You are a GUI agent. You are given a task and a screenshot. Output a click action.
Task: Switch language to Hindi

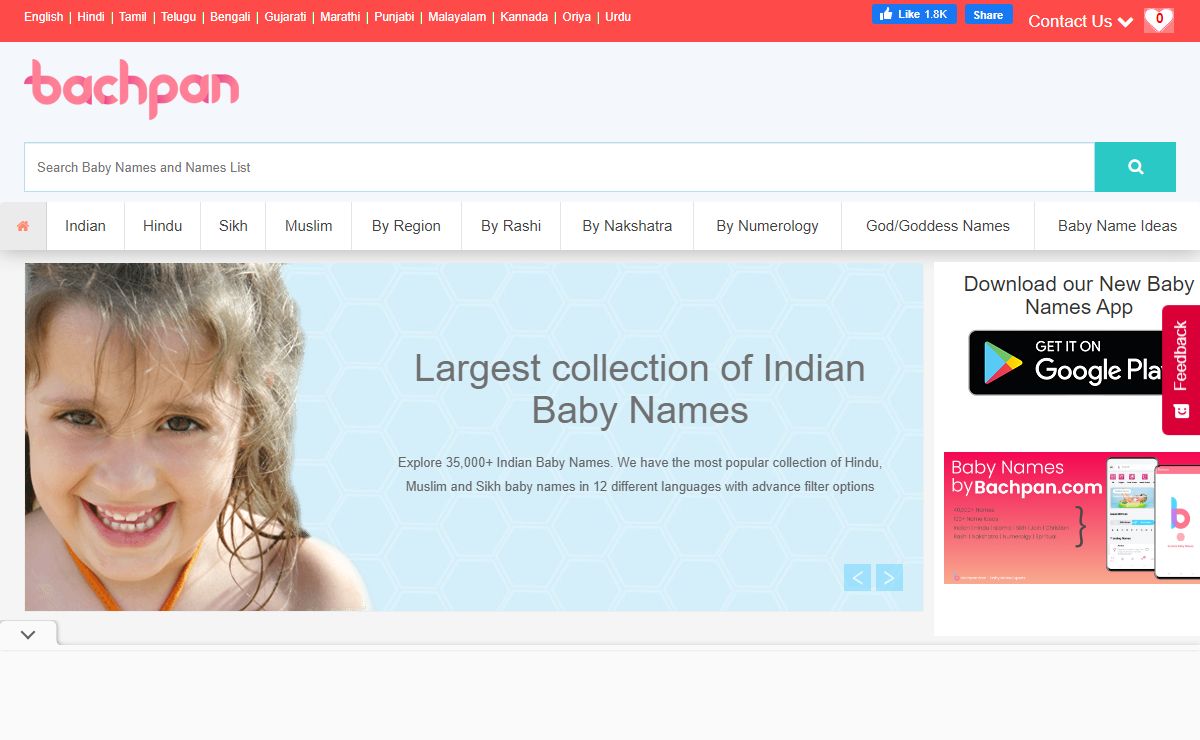91,17
